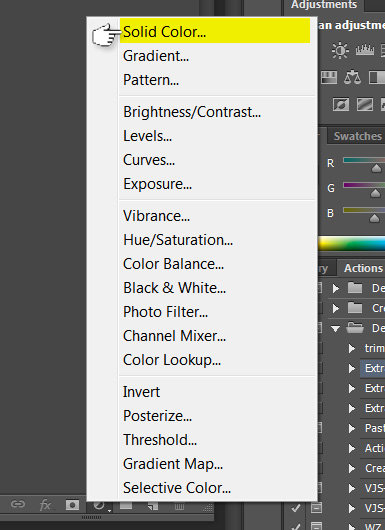Expand the collapsed De action set arrow
The height and width of the screenshot is (530, 385).
pos(336,288)
